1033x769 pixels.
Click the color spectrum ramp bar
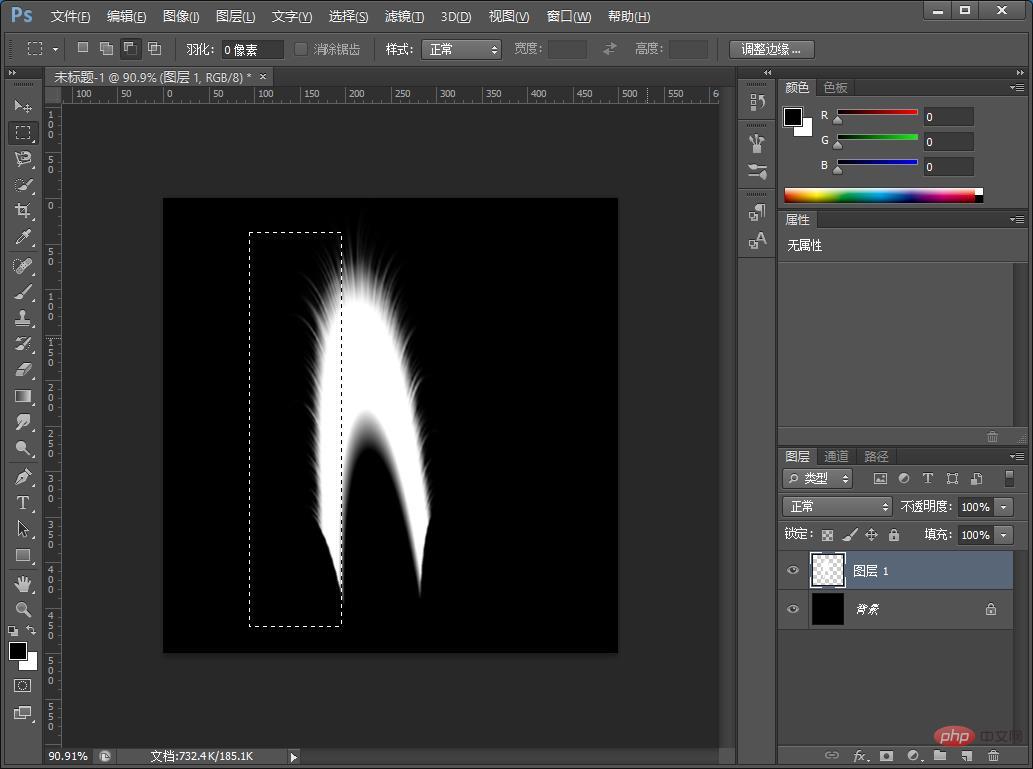point(879,195)
